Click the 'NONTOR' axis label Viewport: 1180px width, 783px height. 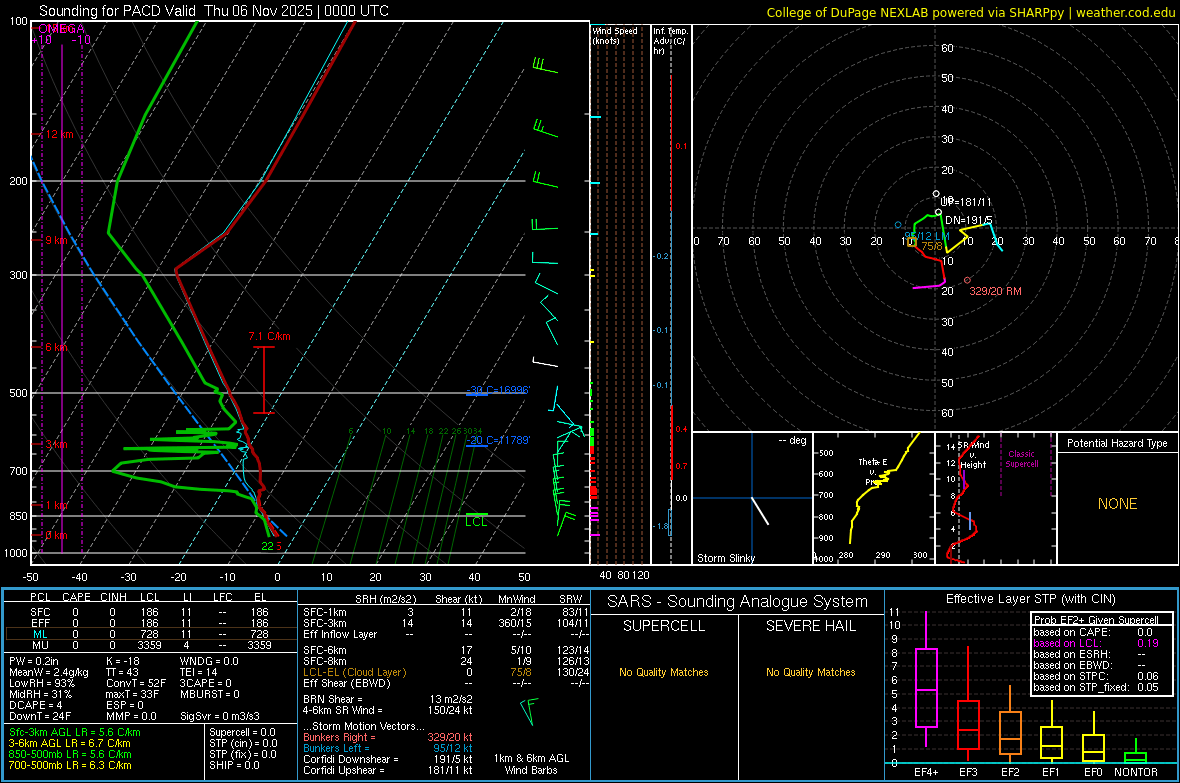[1136, 772]
